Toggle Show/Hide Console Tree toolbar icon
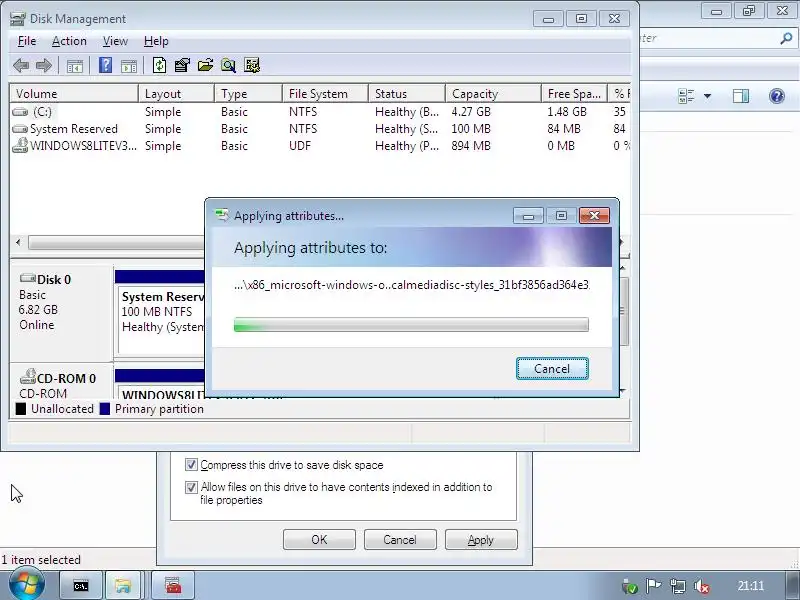This screenshot has height=600, width=800. coord(74,66)
